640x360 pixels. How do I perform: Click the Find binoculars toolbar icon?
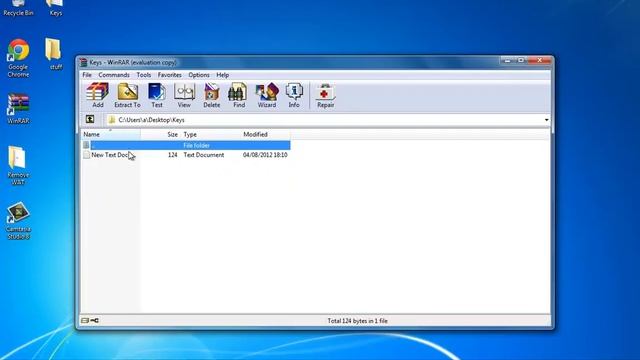239,95
